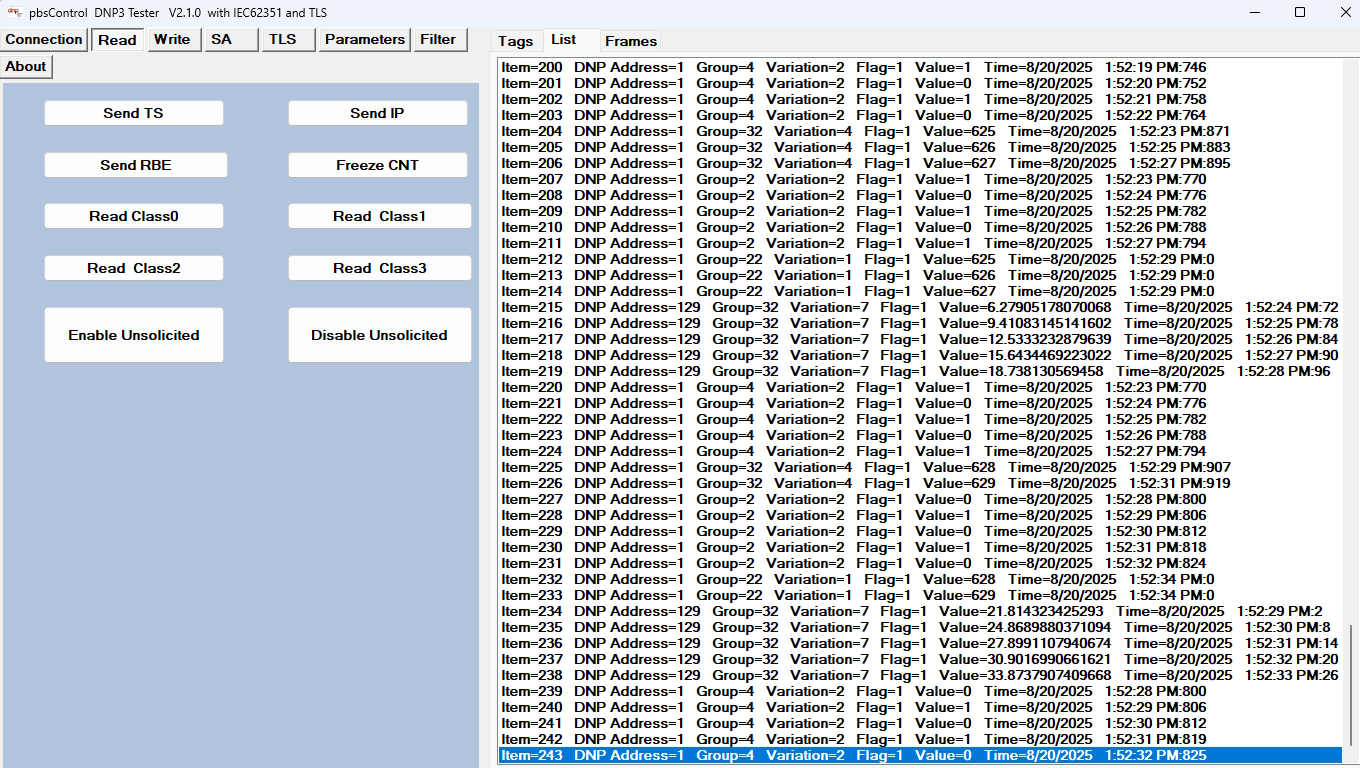Read Class0 data points
The image size is (1360, 768).
point(133,215)
